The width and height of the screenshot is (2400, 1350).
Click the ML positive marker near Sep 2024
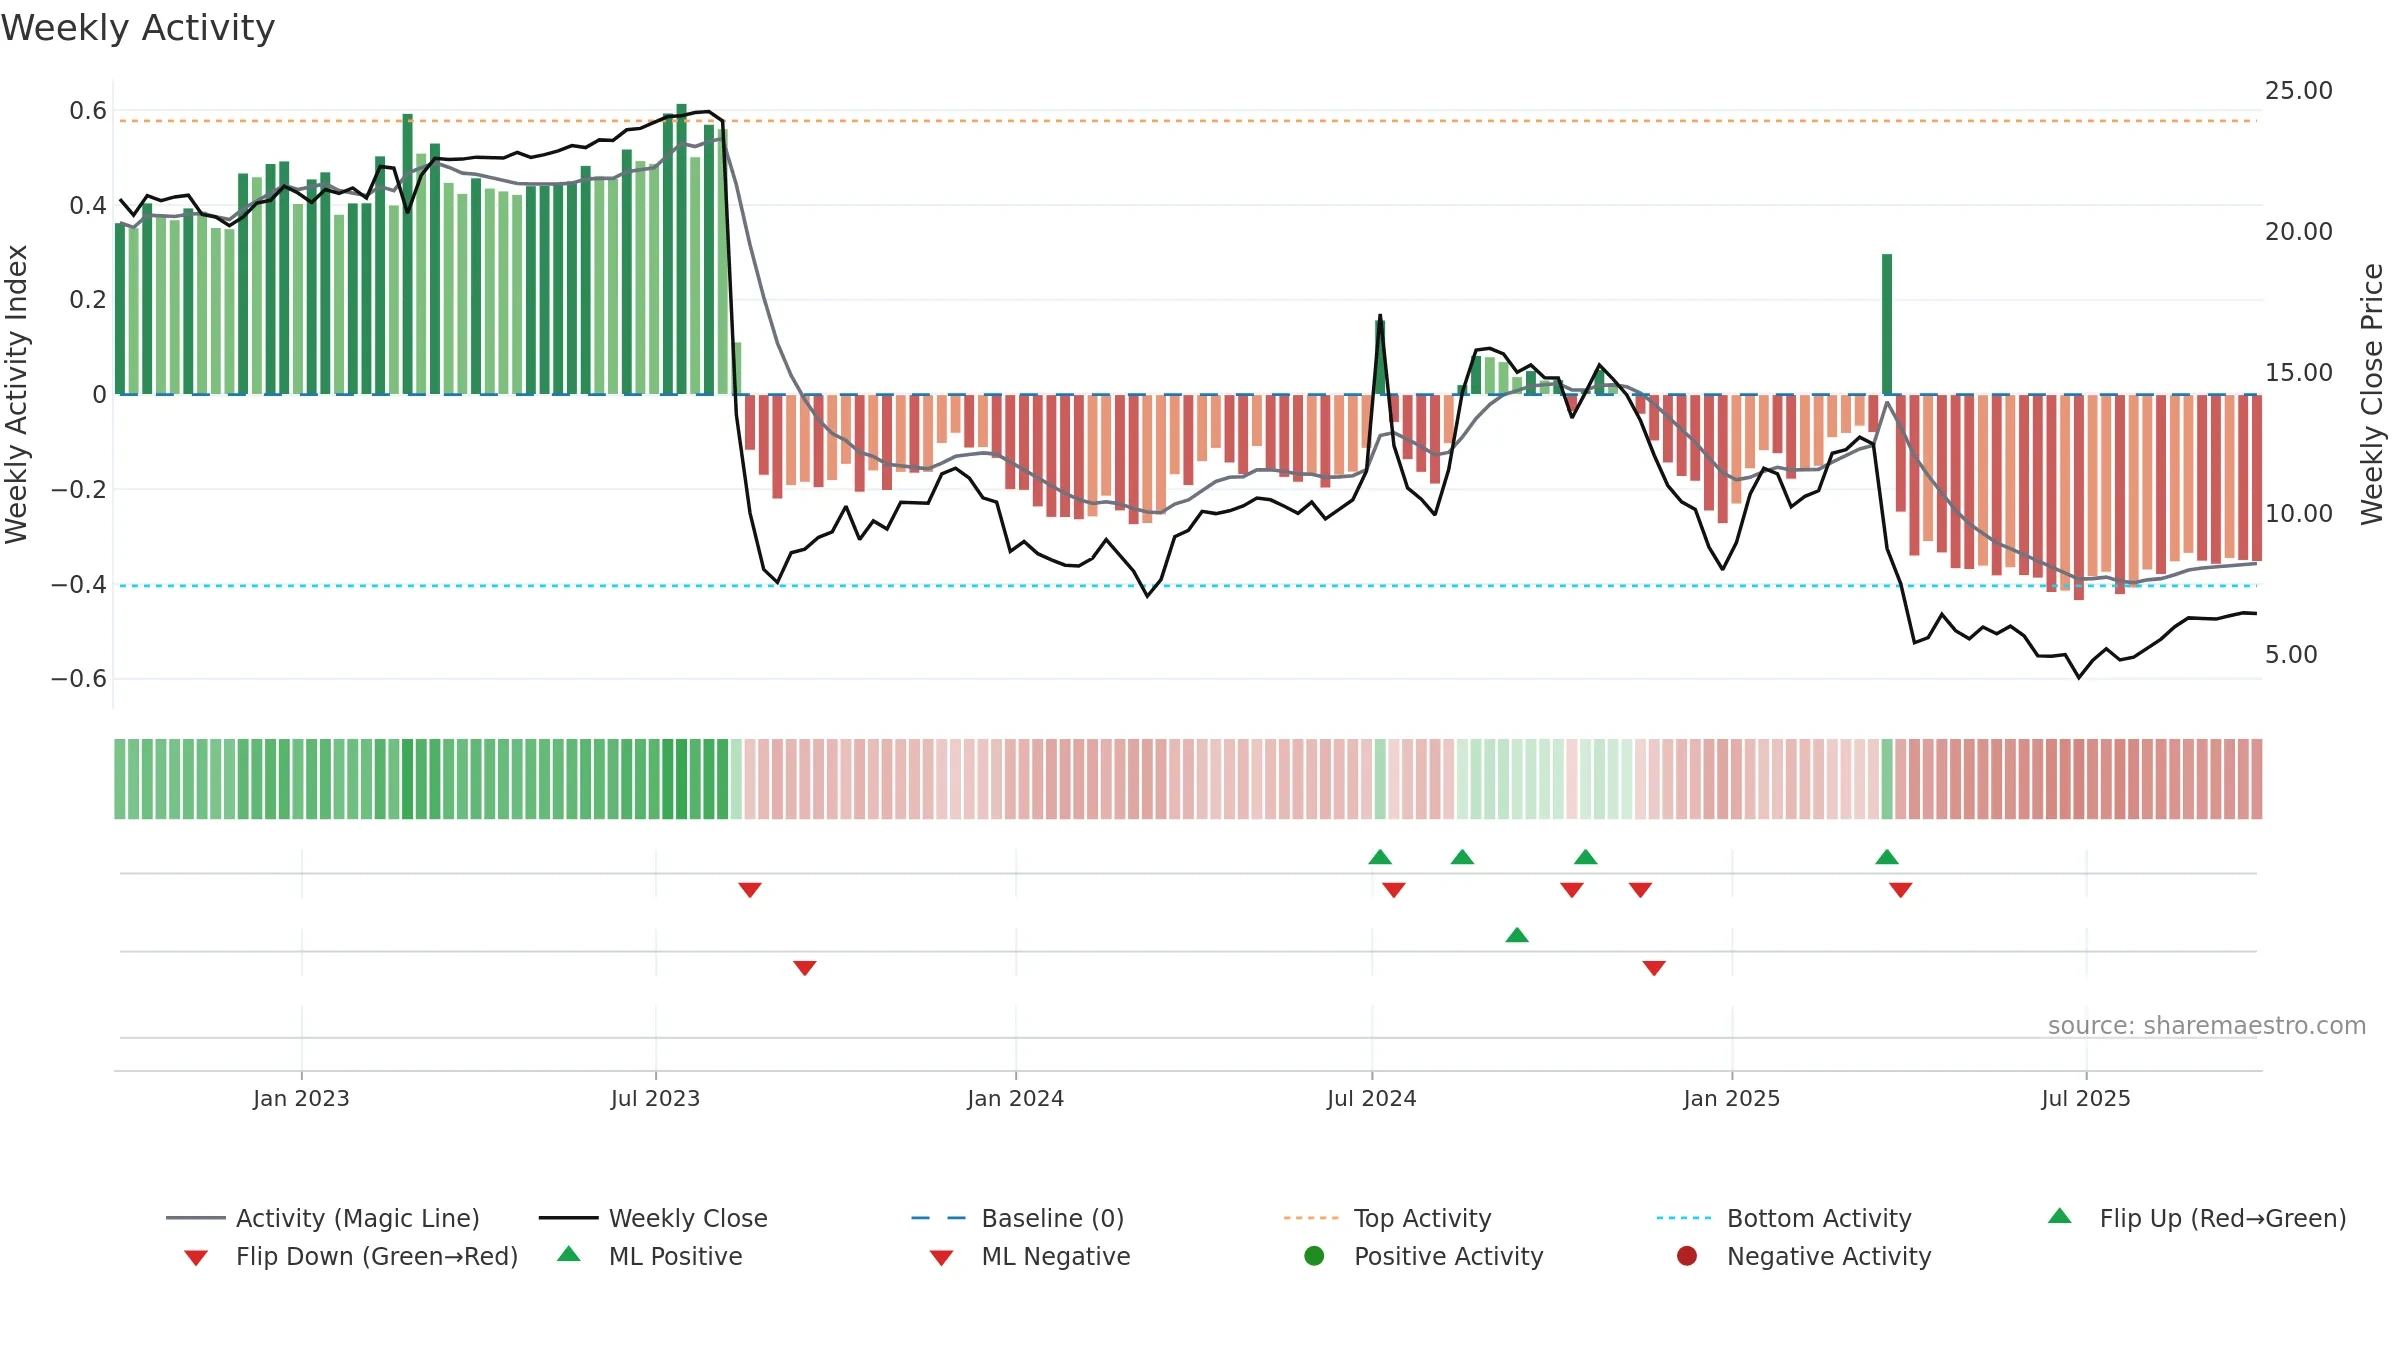pyautogui.click(x=1517, y=935)
